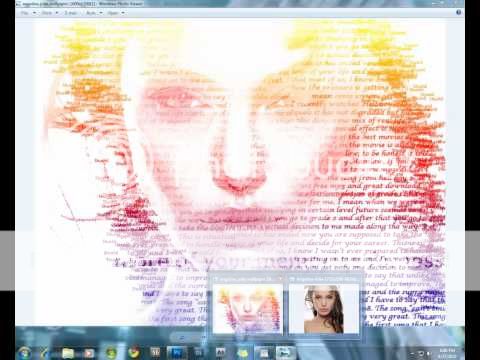Click the green round icon in taskbar
Screen dimensions: 480x360
coord(111,353)
